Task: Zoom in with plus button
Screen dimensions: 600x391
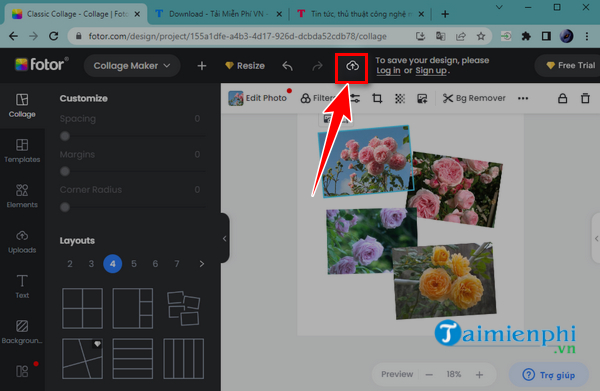Action: (479, 375)
